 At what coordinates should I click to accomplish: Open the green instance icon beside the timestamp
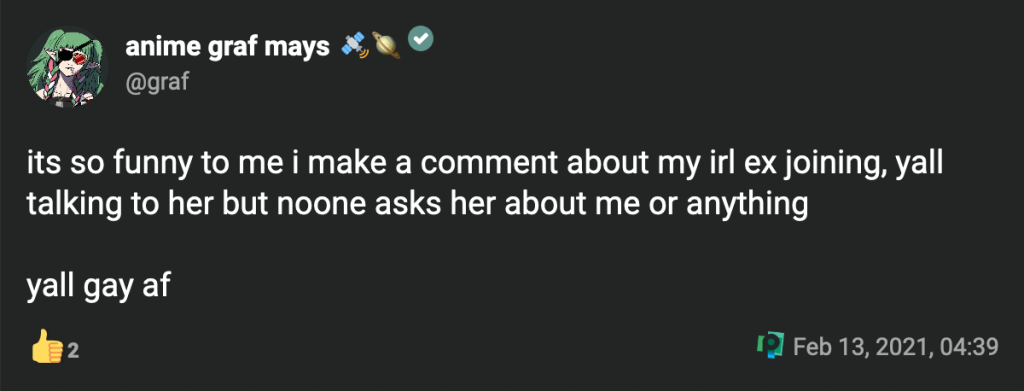point(771,345)
